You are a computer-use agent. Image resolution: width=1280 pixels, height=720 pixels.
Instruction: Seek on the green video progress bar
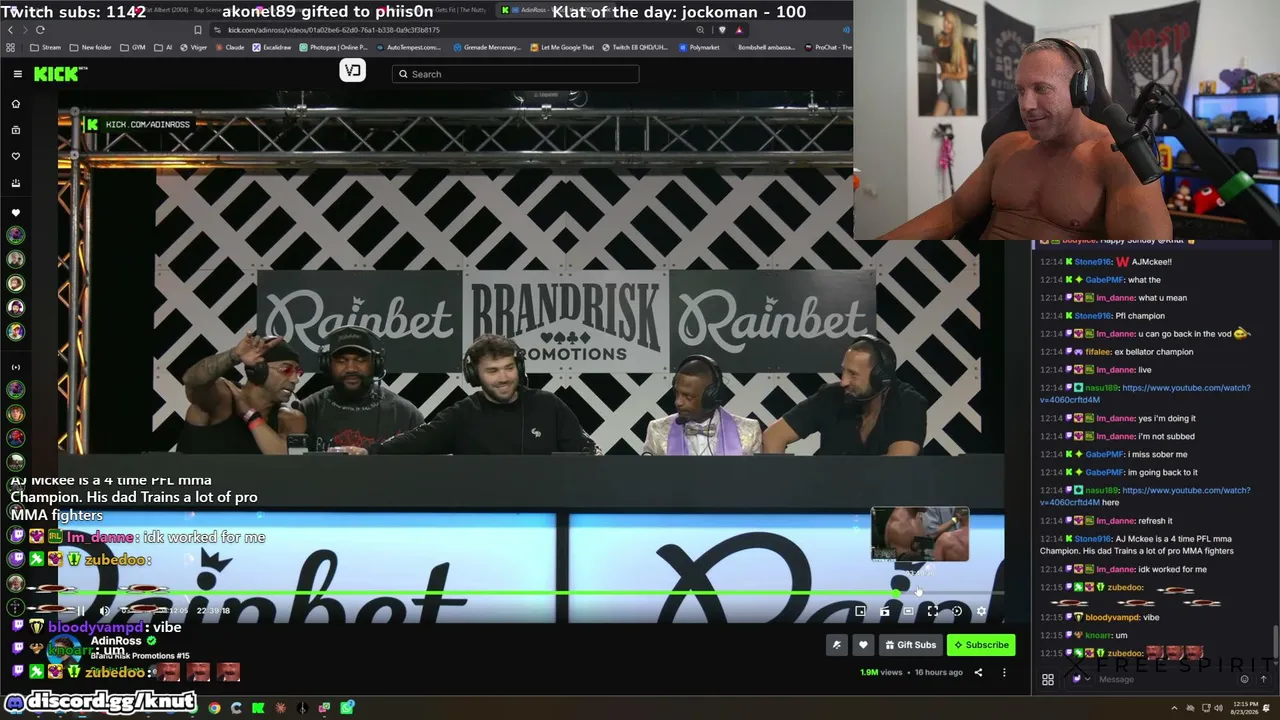point(530,593)
